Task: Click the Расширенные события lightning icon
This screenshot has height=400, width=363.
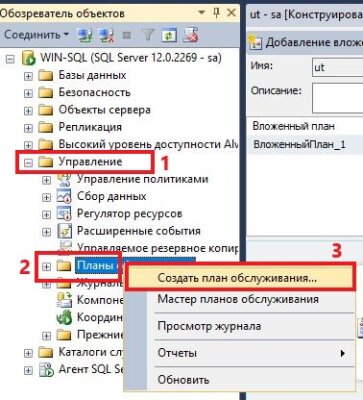Action: click(x=64, y=231)
